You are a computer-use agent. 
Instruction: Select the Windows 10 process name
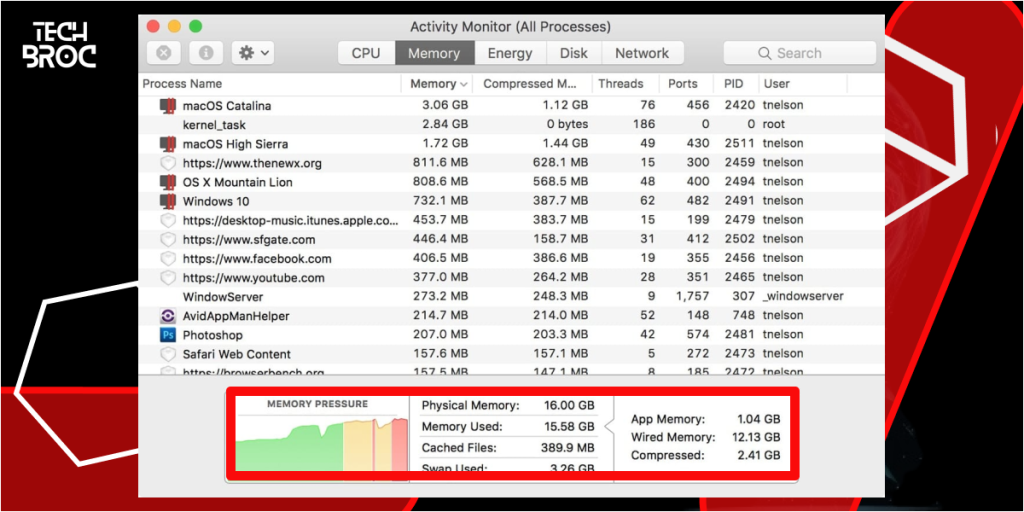click(216, 201)
